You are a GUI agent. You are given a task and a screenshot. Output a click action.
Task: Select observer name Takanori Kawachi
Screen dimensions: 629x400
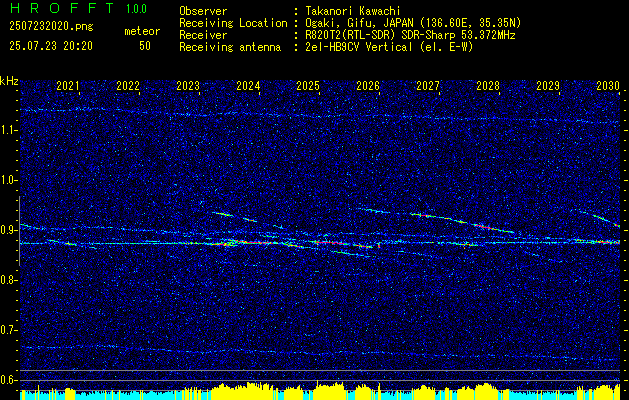[x=352, y=11]
